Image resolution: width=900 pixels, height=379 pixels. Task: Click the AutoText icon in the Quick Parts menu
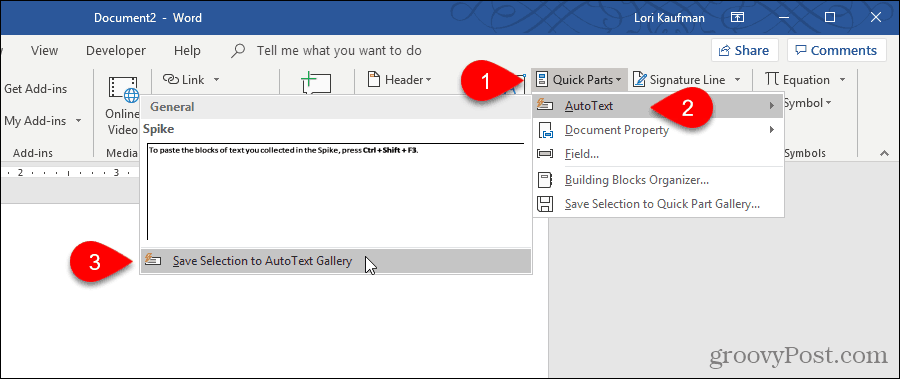coord(545,106)
